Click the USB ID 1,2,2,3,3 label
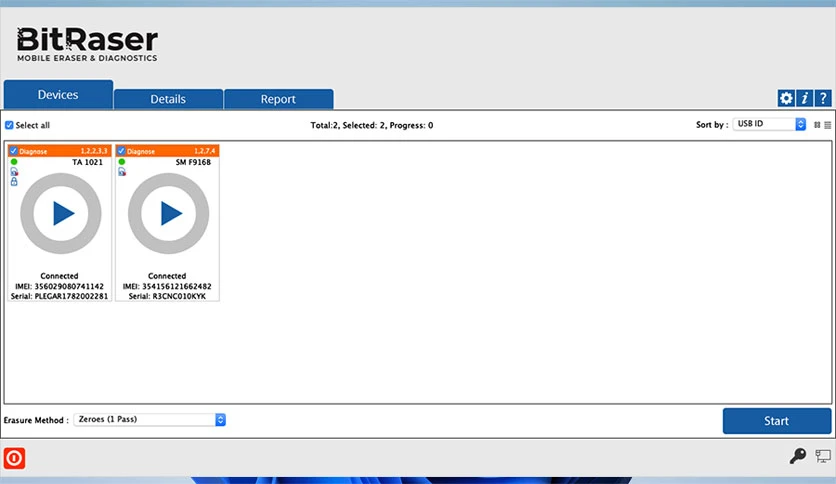This screenshot has width=836, height=484. [x=94, y=151]
